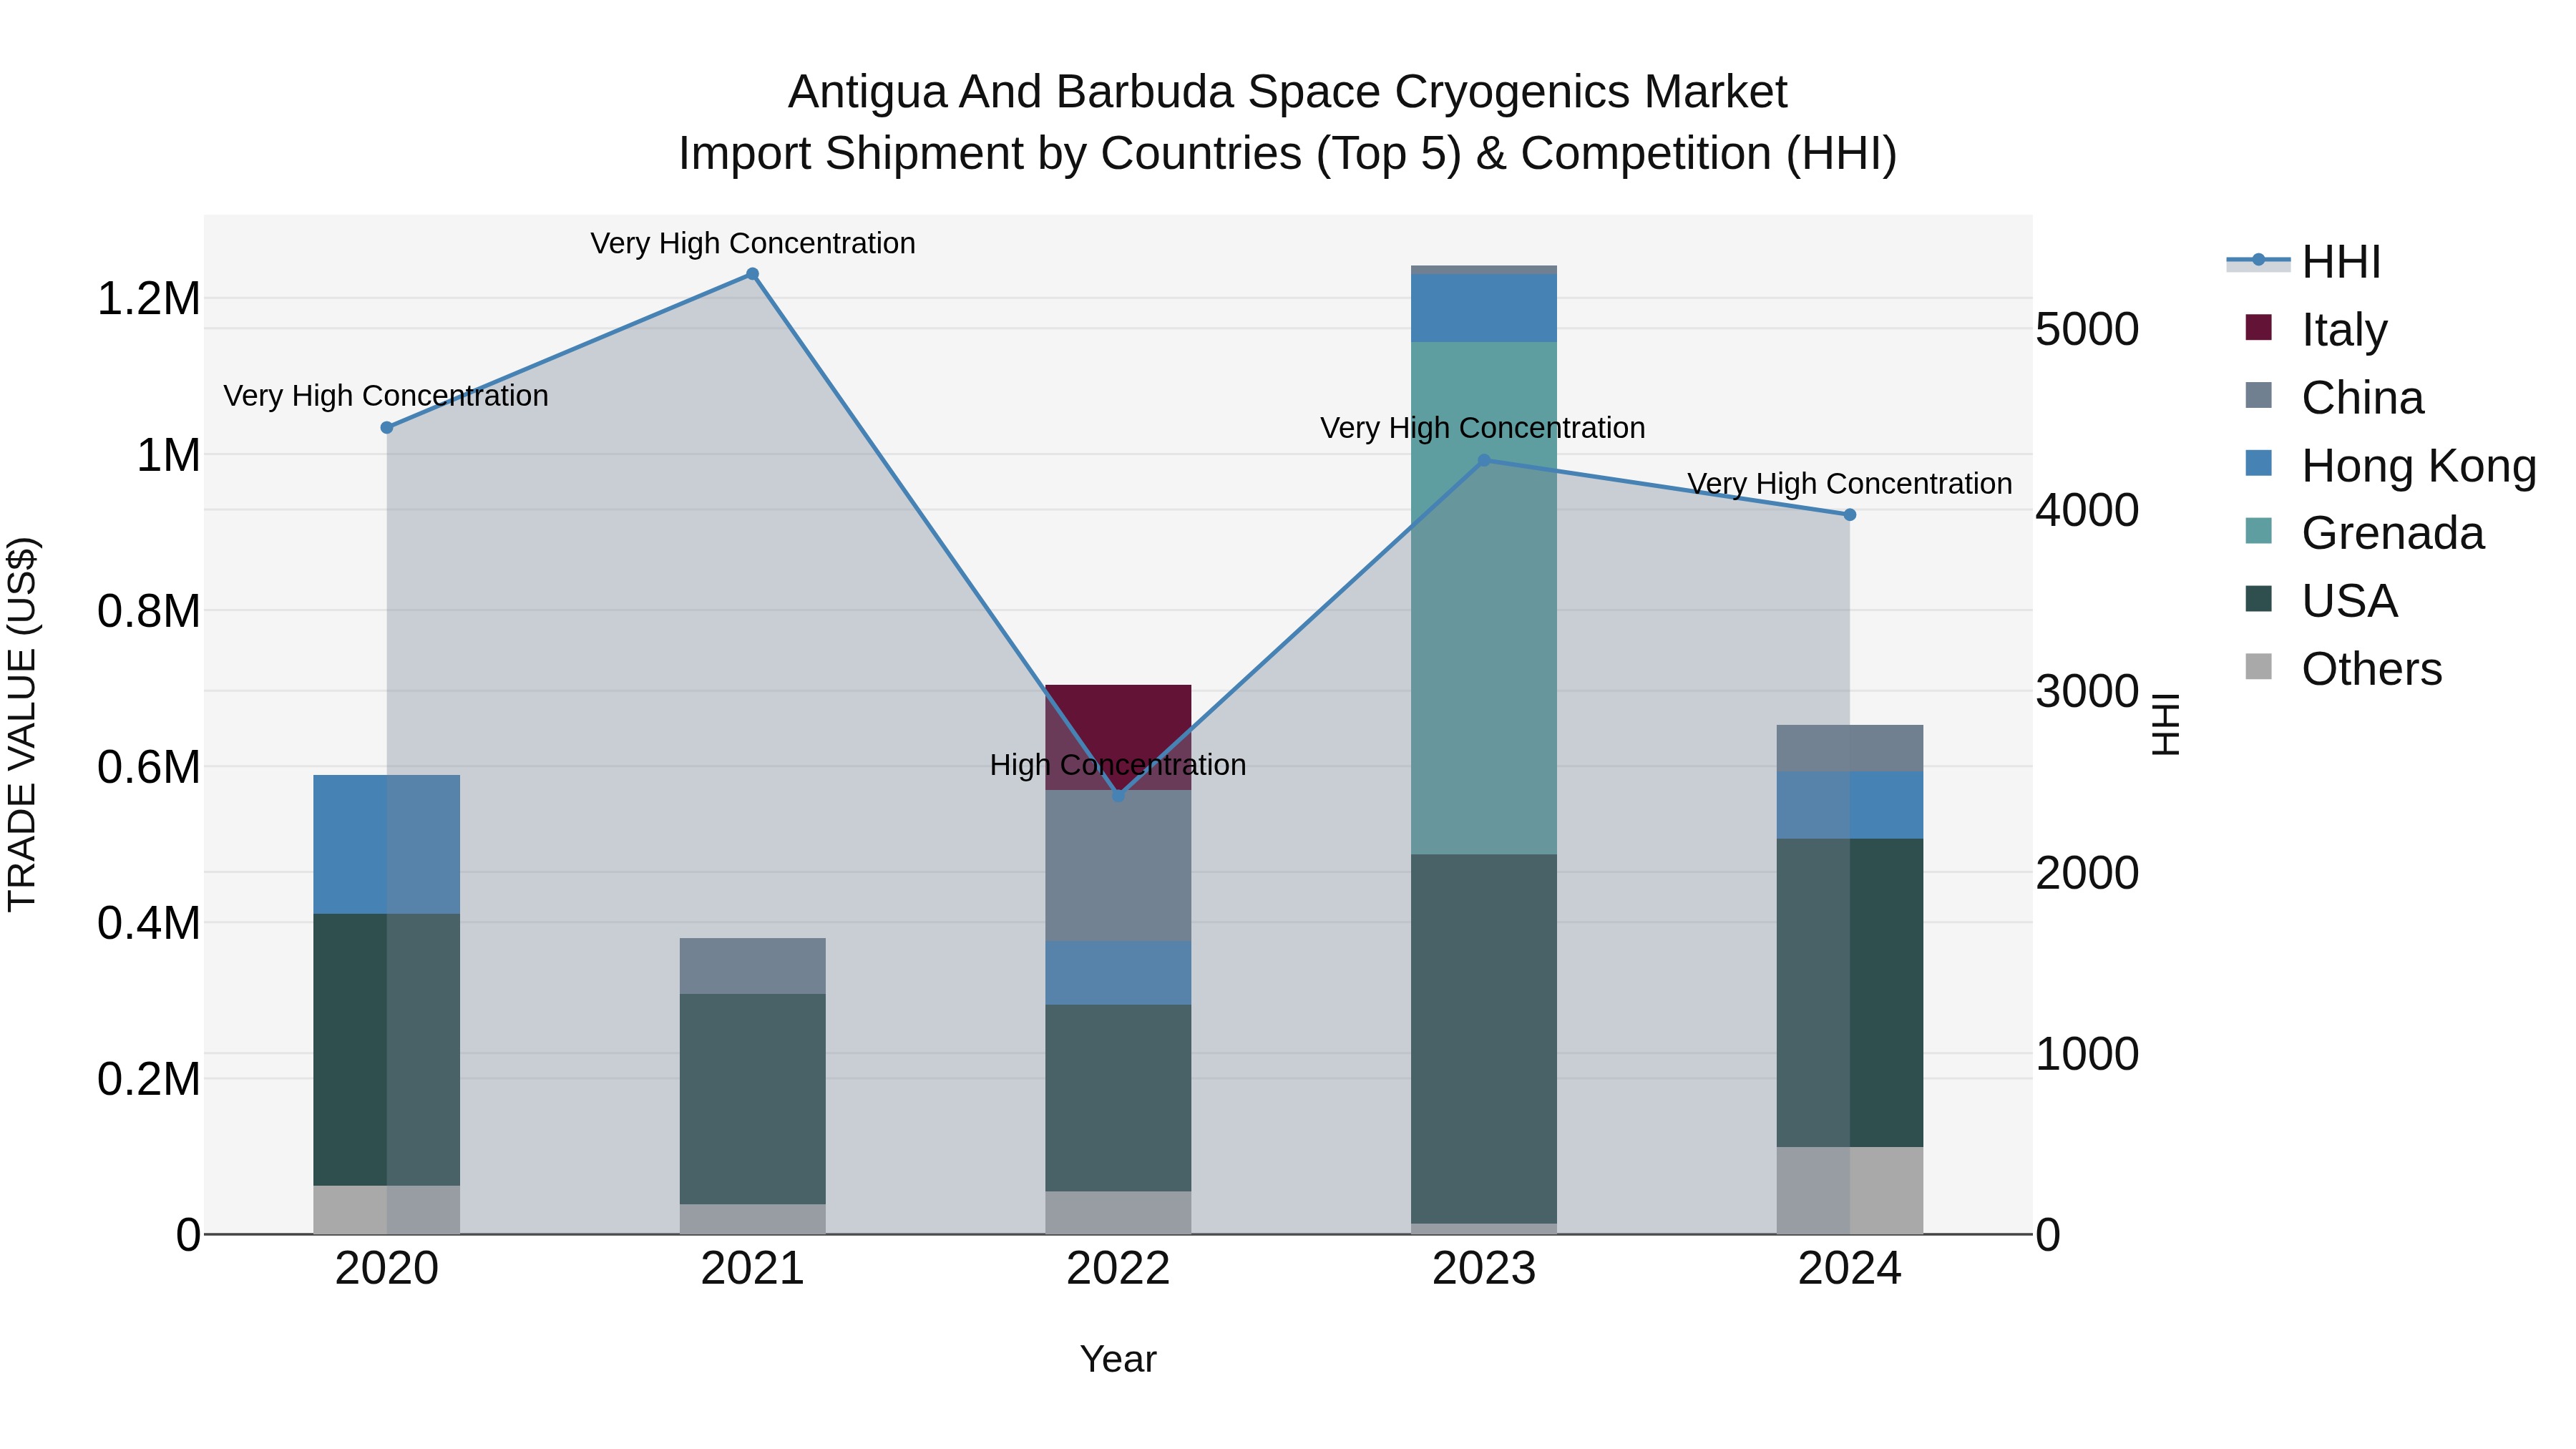
Task: Click the China segment of the 2021 bar
Action: (753, 966)
